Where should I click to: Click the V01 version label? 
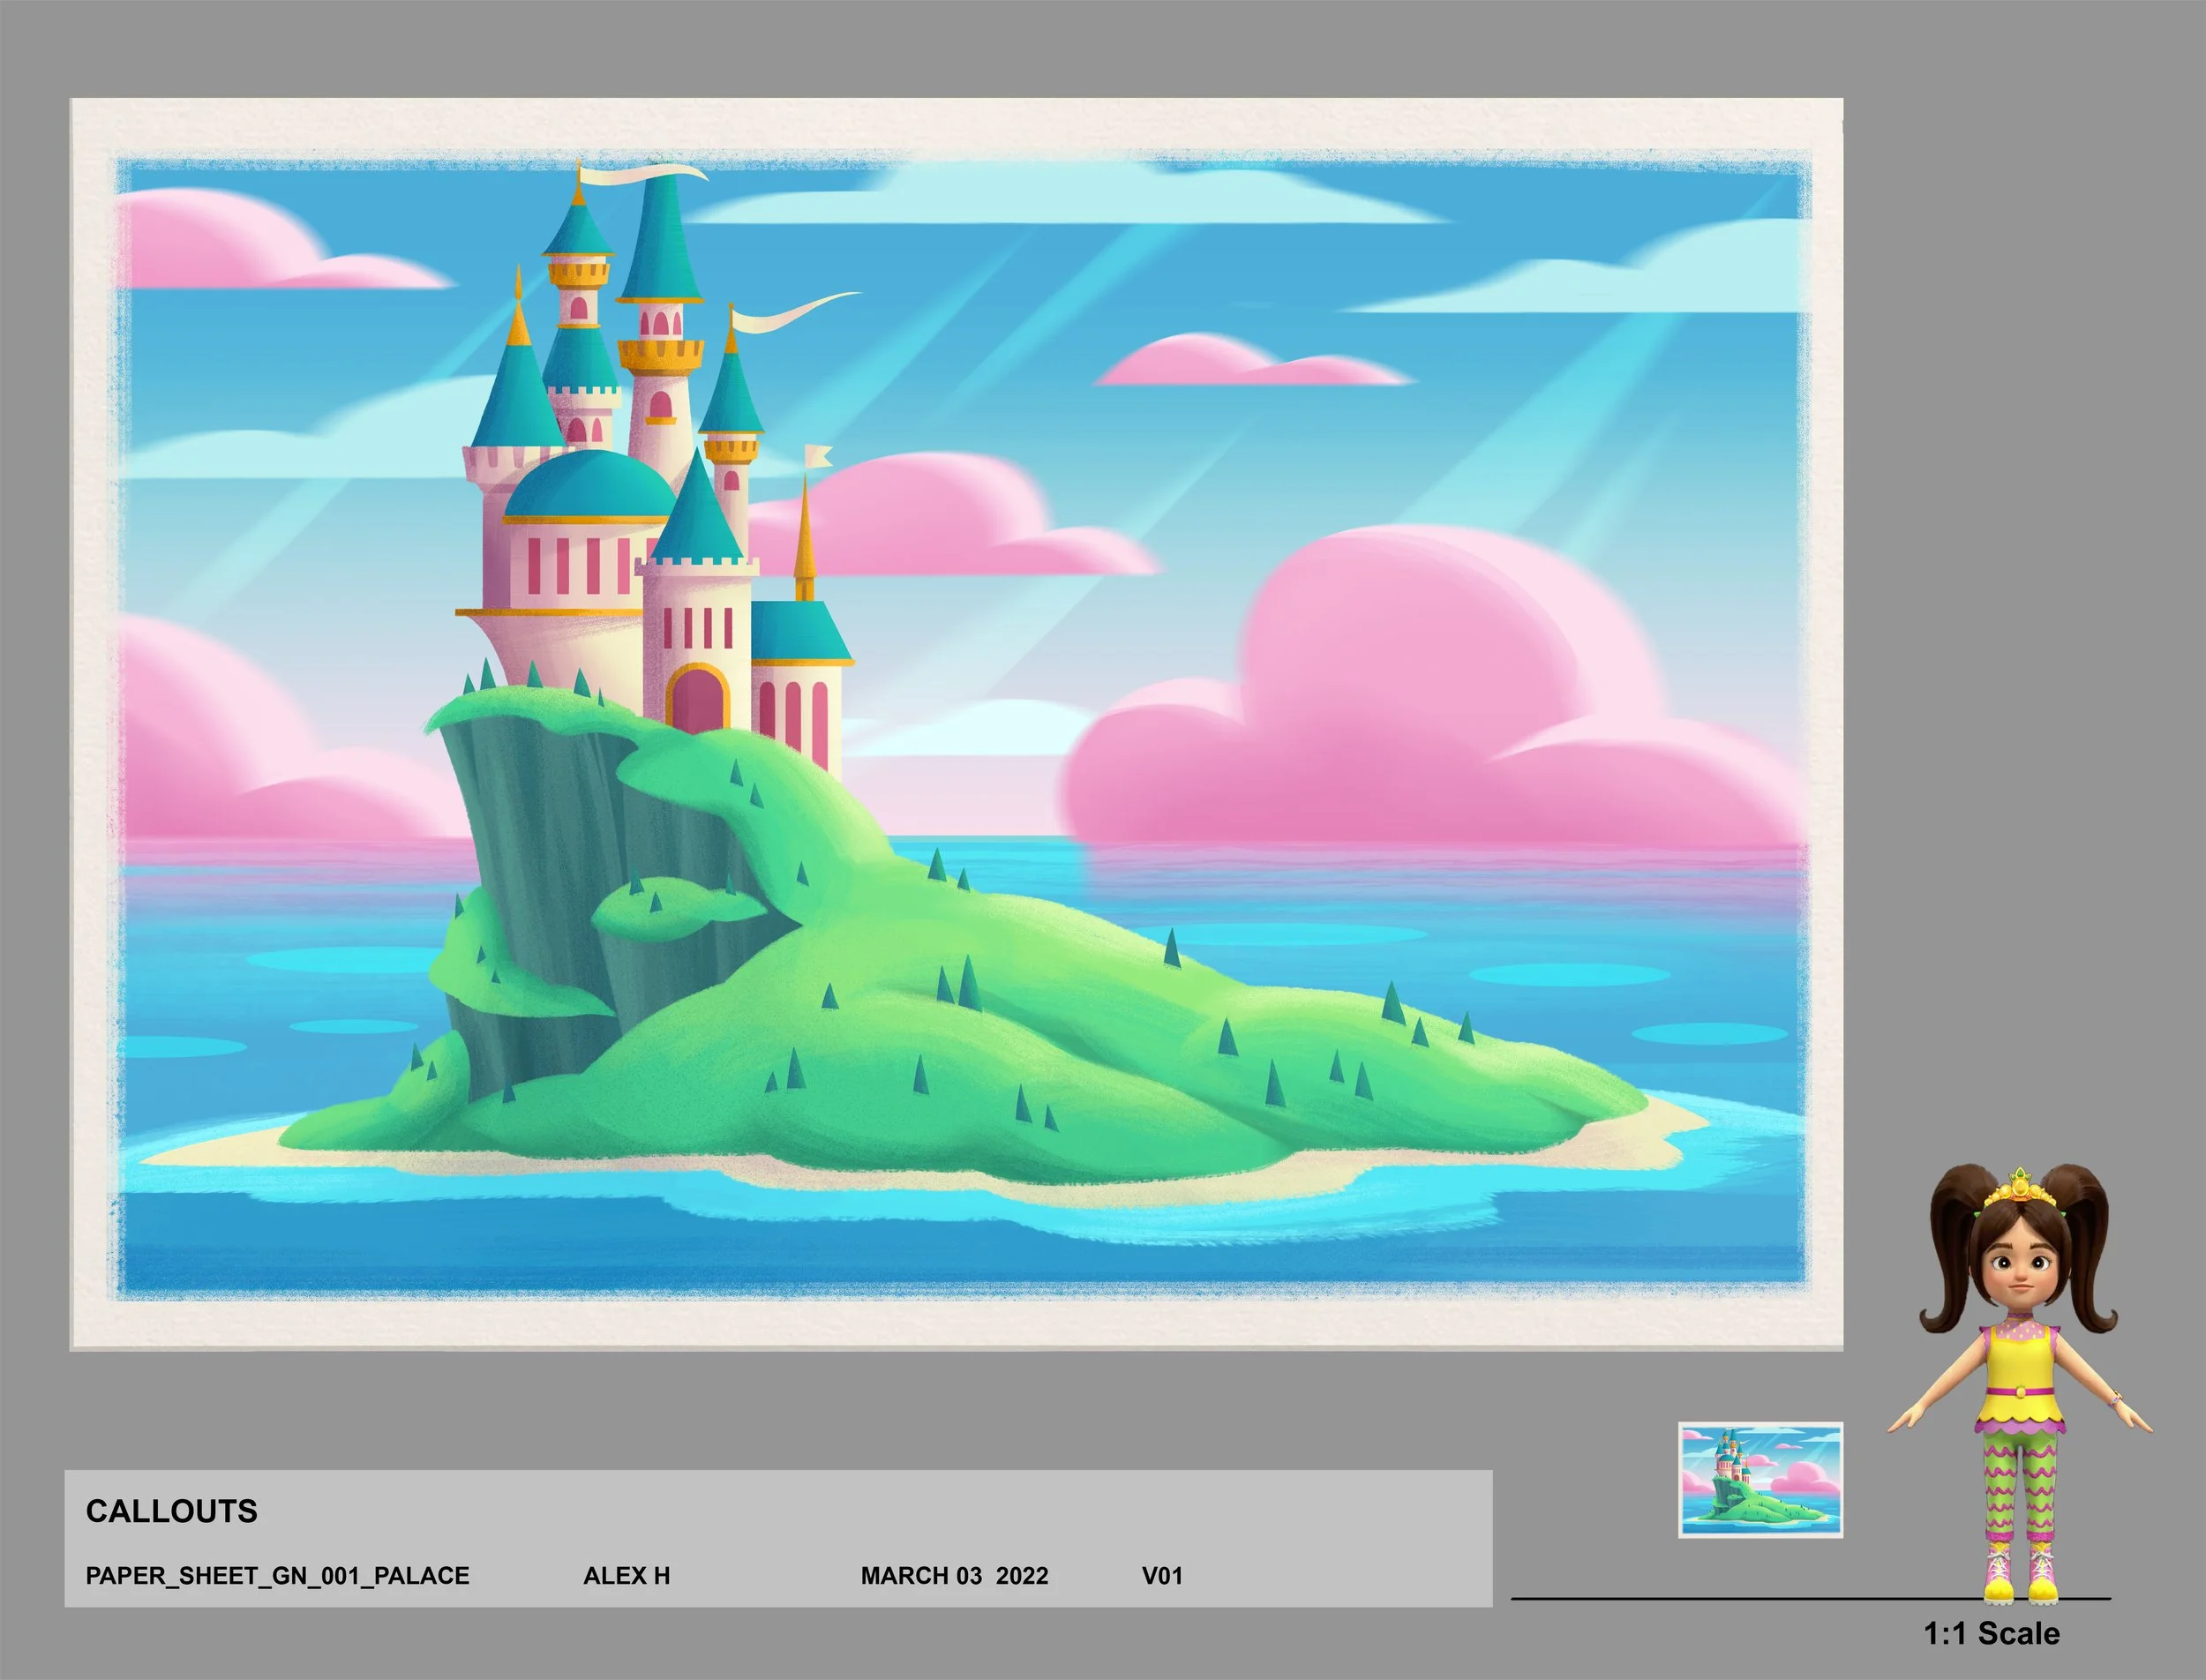pos(1162,1575)
